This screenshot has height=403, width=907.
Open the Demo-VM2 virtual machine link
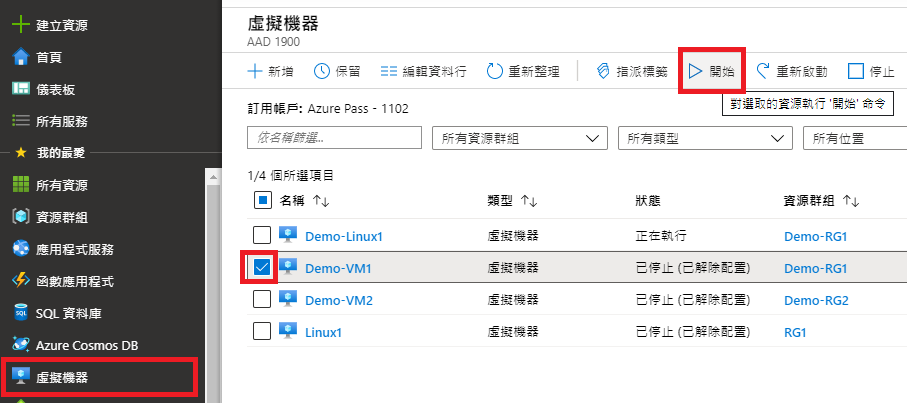tap(338, 299)
